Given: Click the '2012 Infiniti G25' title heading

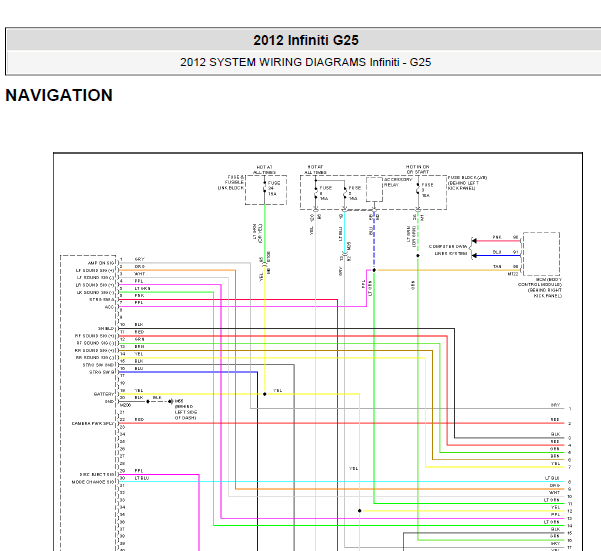Looking at the screenshot, I should (x=306, y=40).
